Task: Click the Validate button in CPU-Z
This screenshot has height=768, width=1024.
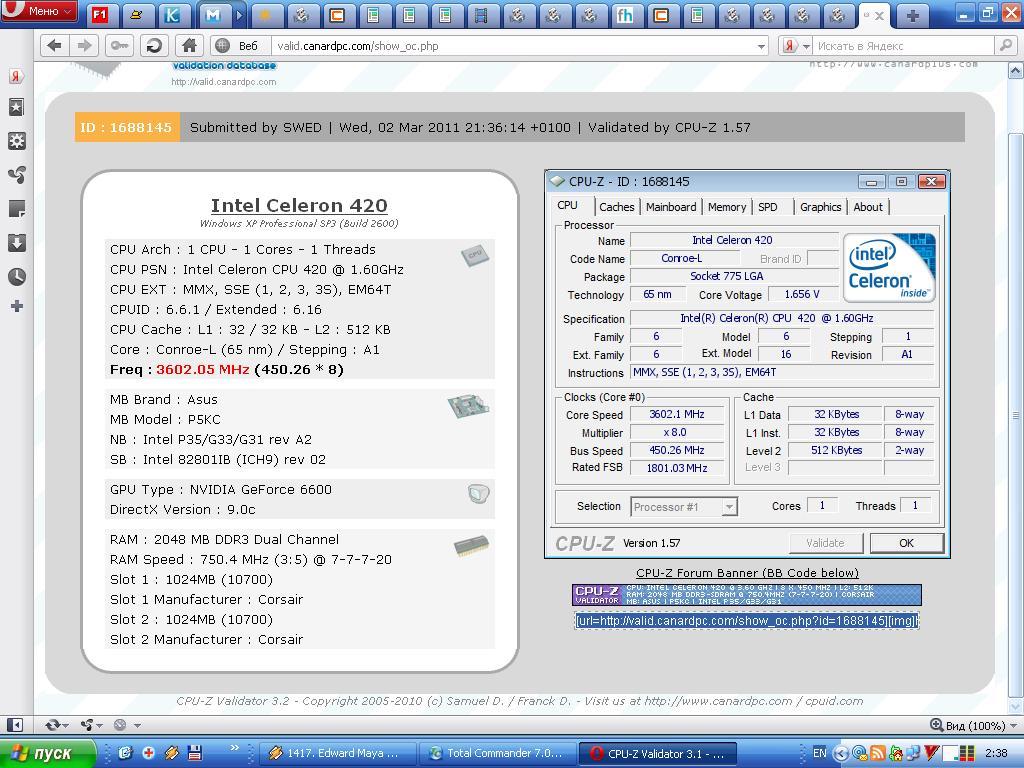Action: pyautogui.click(x=825, y=543)
